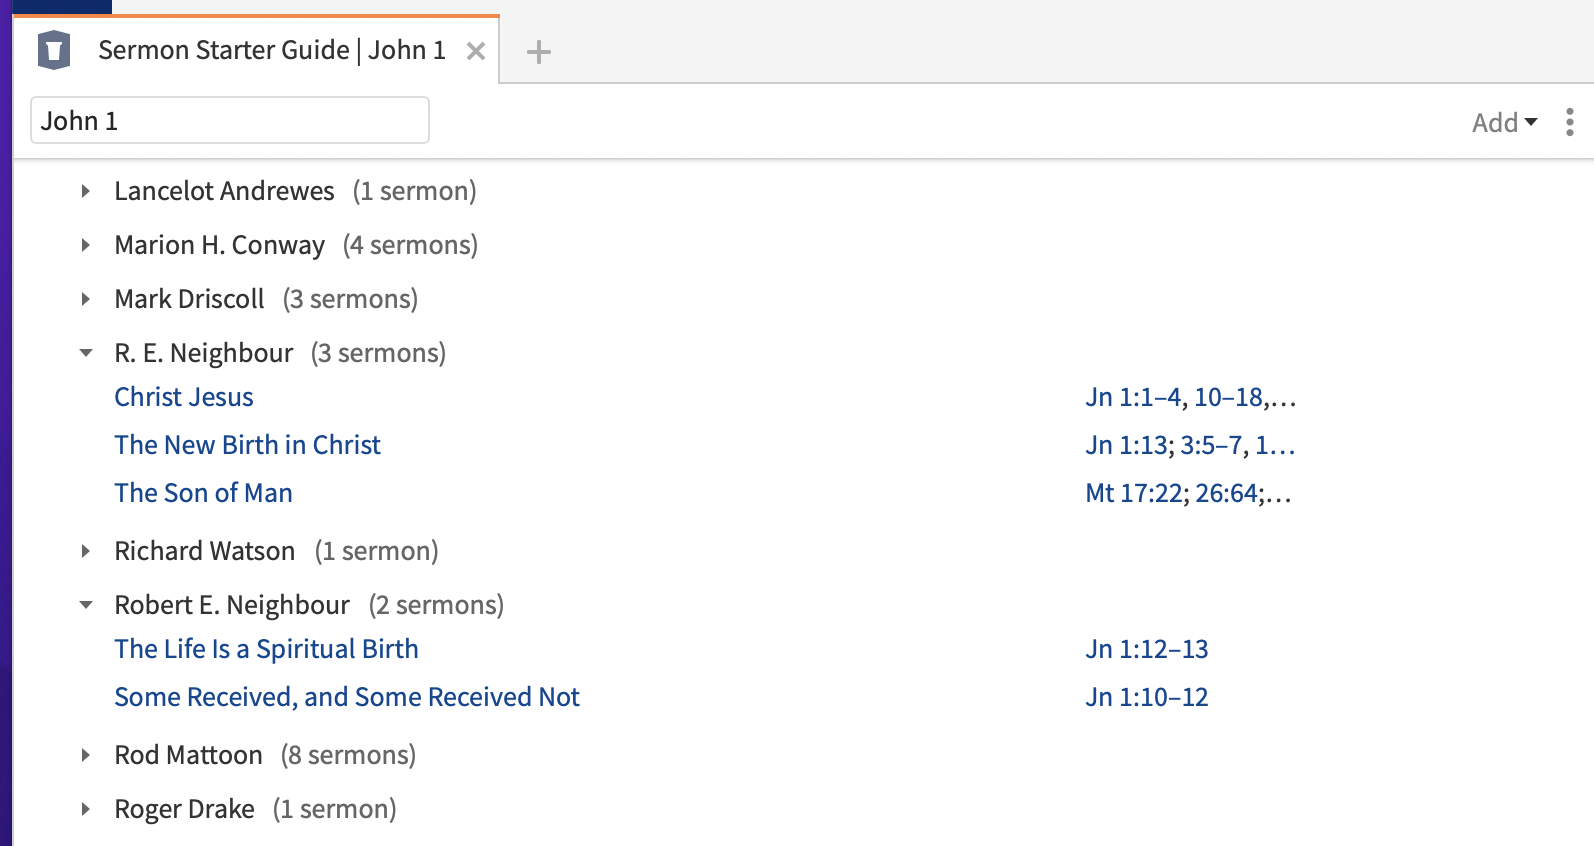
Task: Close the Sermon Starter Guide tab
Action: (476, 51)
